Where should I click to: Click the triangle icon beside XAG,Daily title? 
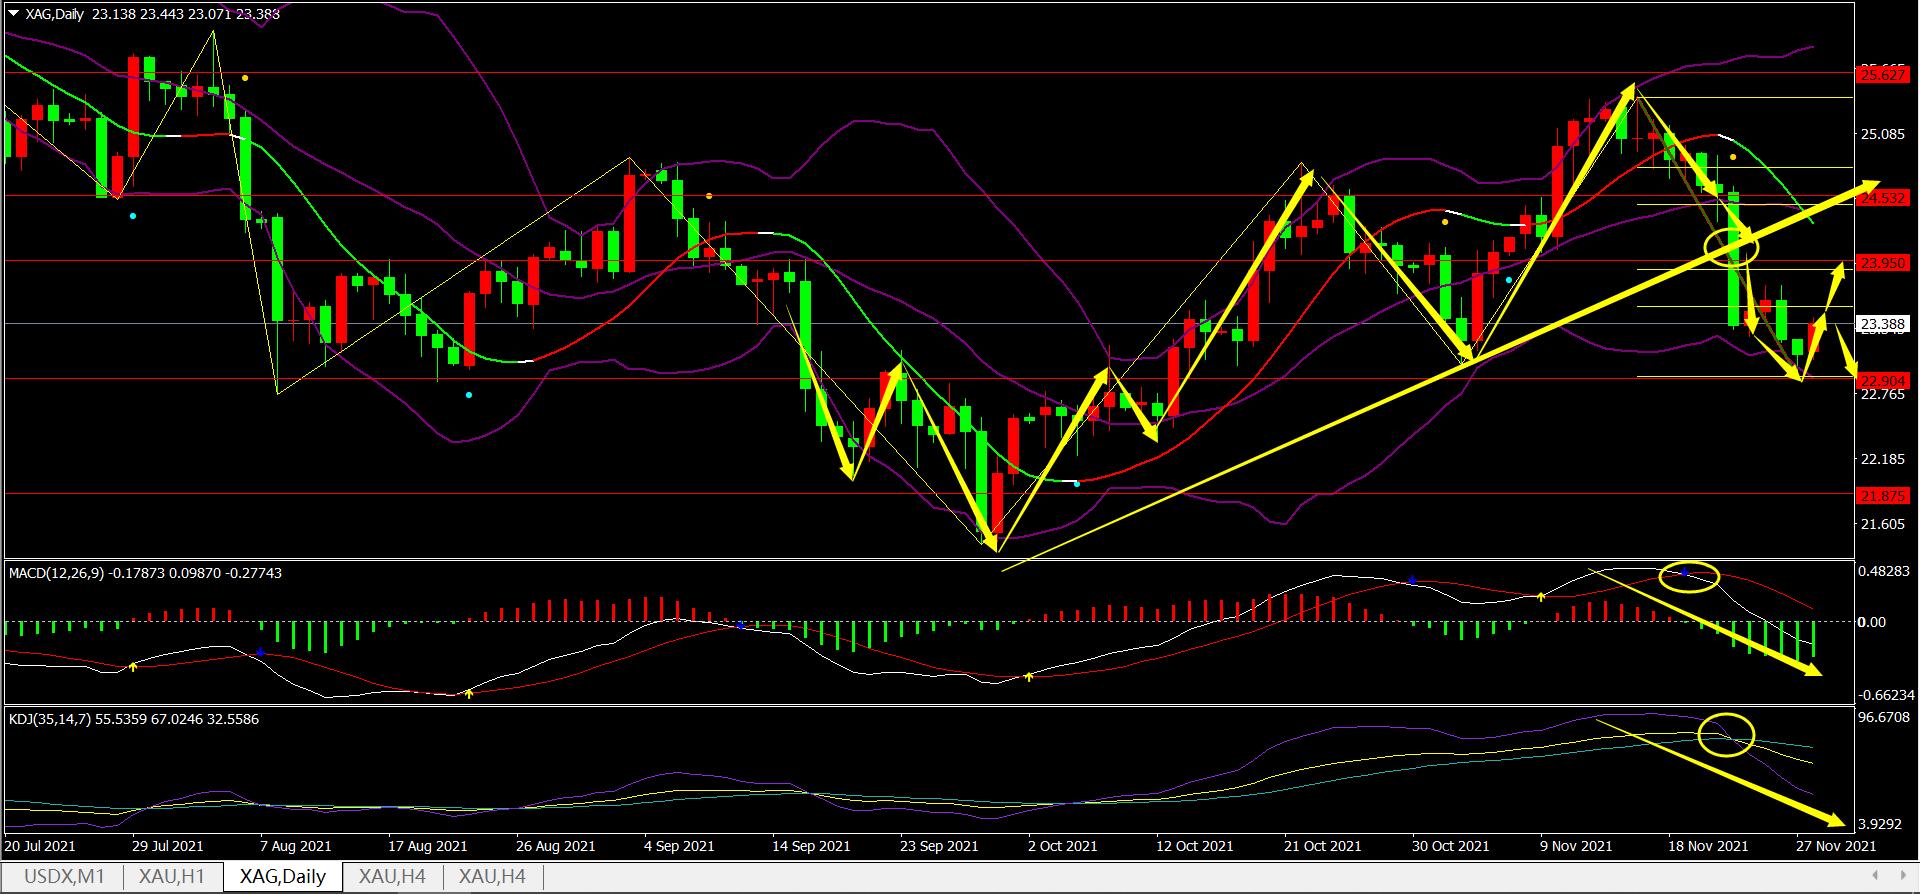pos(13,14)
